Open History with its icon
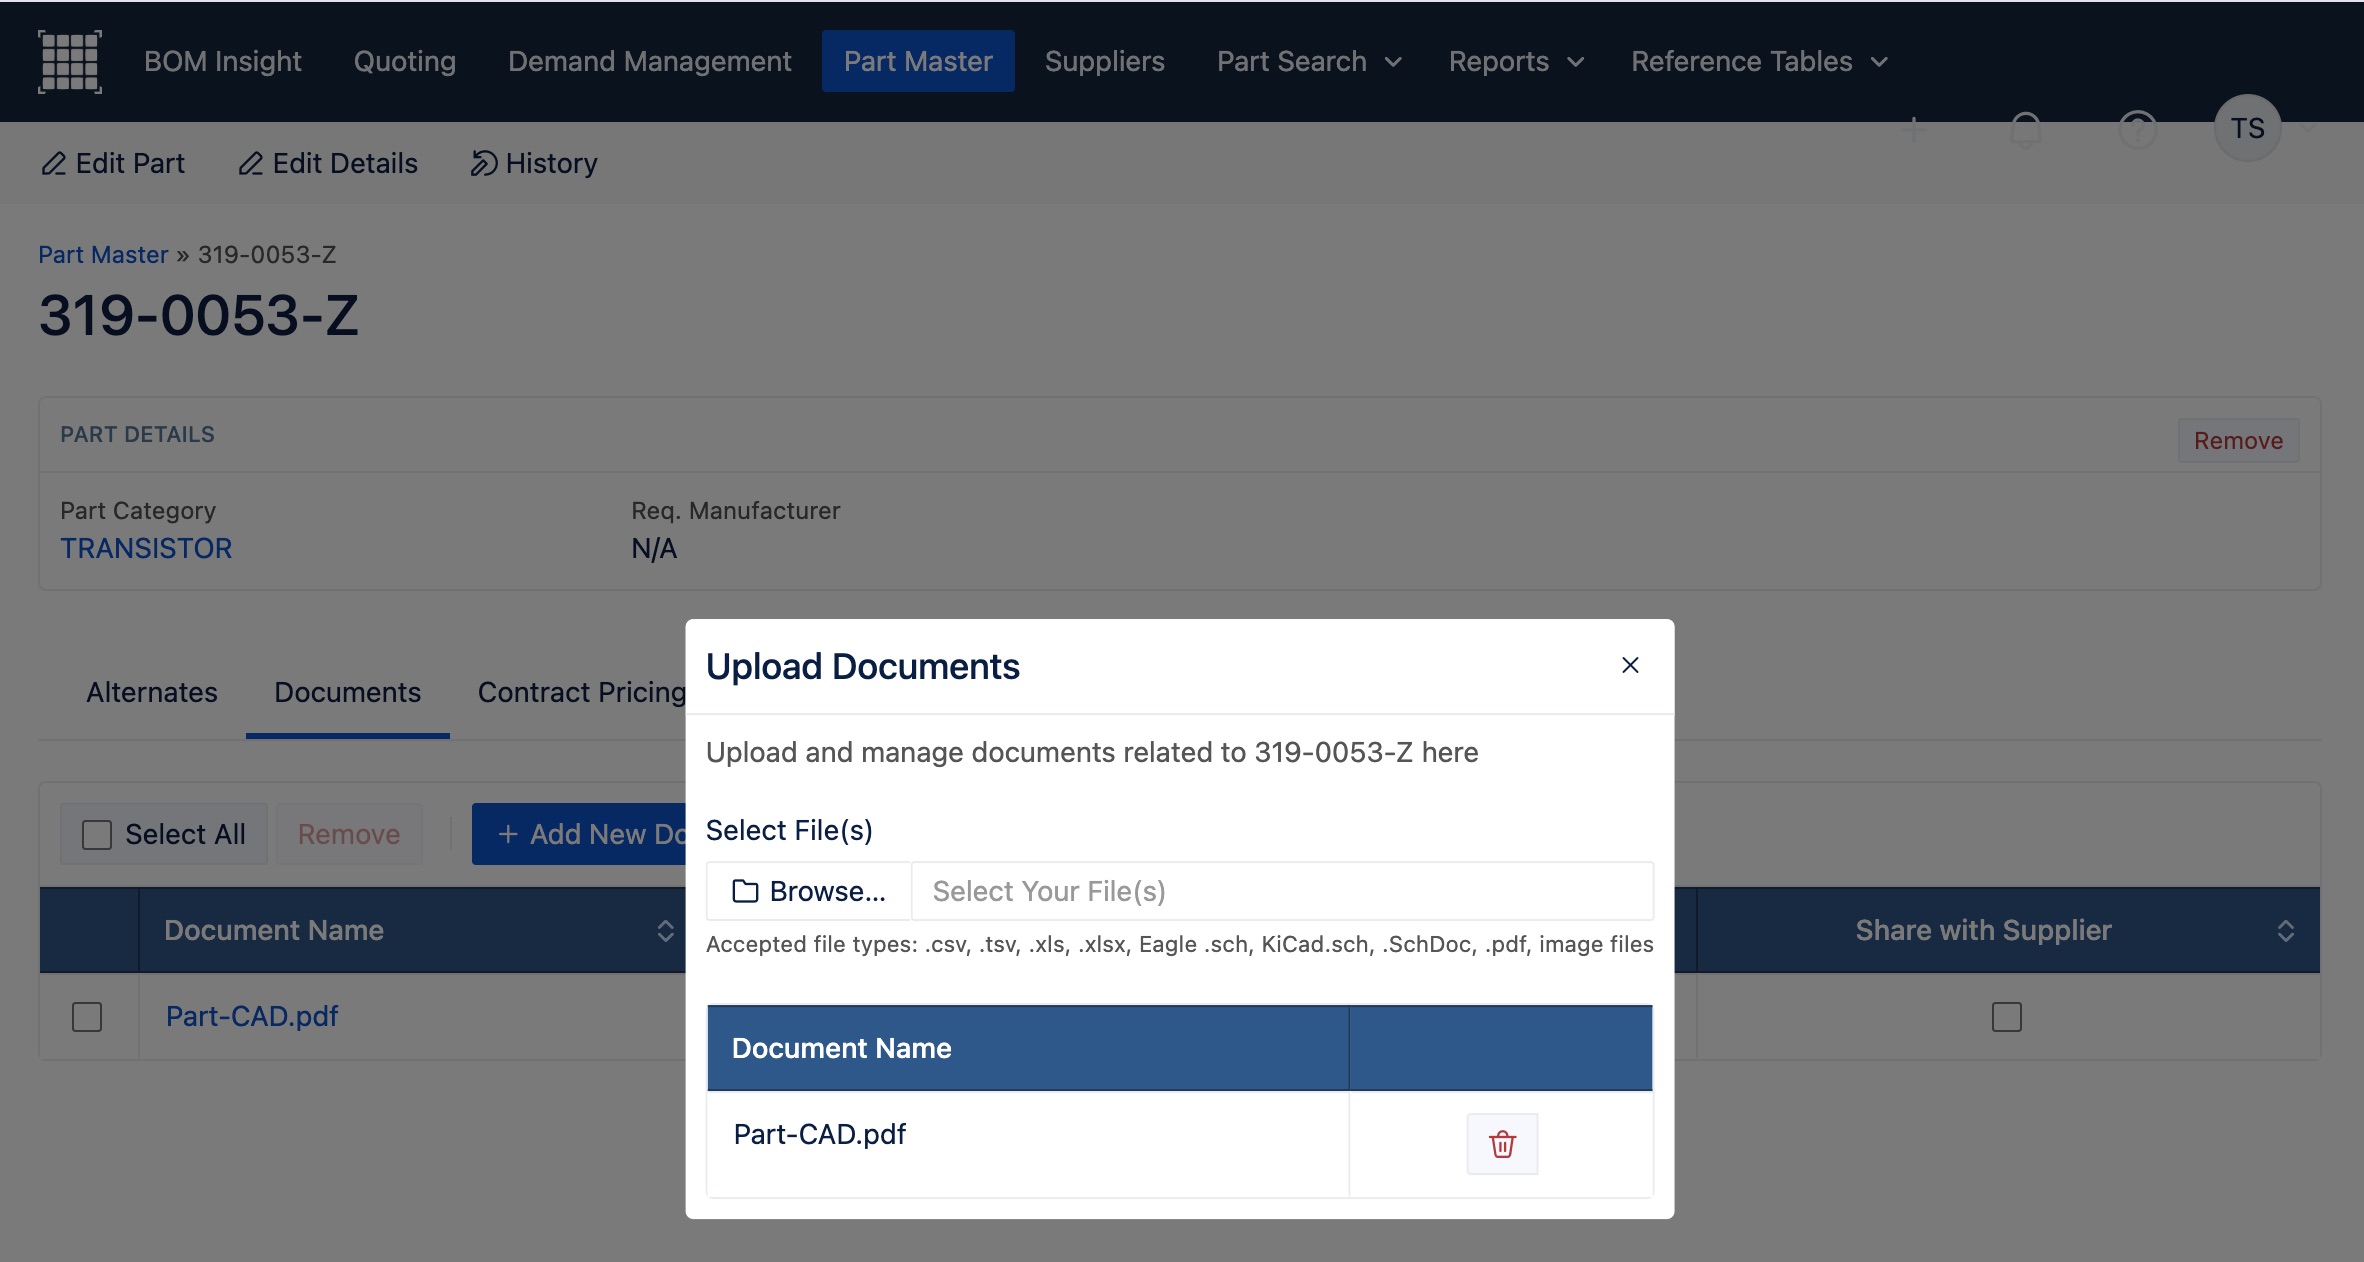The image size is (2364, 1262). pyautogui.click(x=533, y=163)
